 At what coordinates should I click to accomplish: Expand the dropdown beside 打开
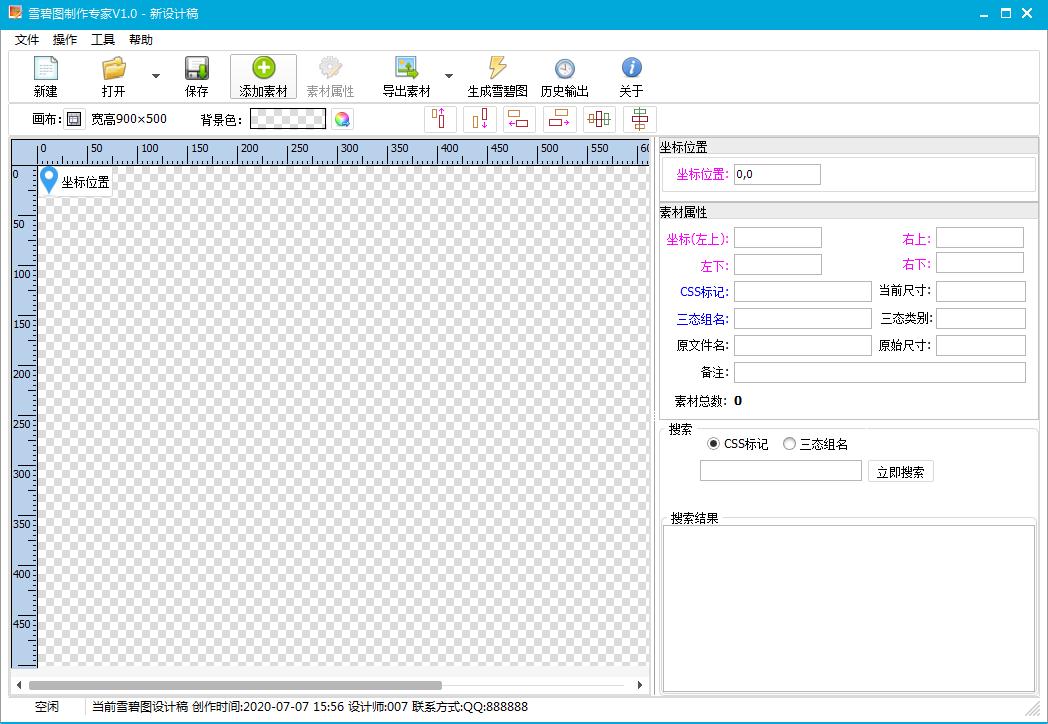[155, 76]
